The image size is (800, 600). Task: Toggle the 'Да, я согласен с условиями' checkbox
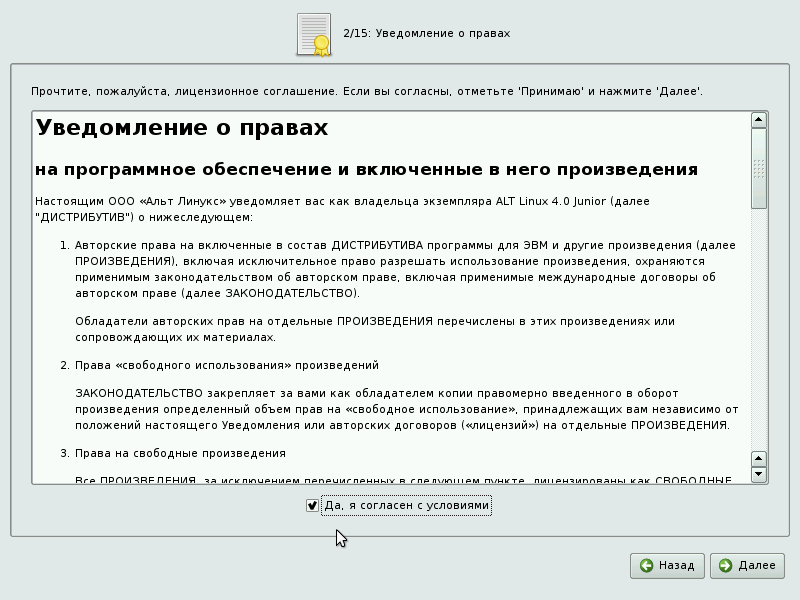[312, 506]
